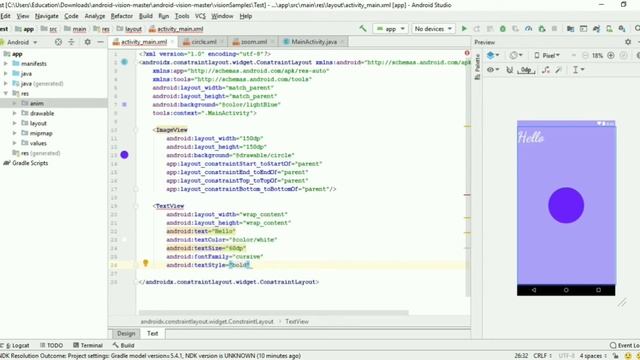Screen dimensions: 640x360
Task: Open the Pixel device dropdown
Action: click(547, 56)
